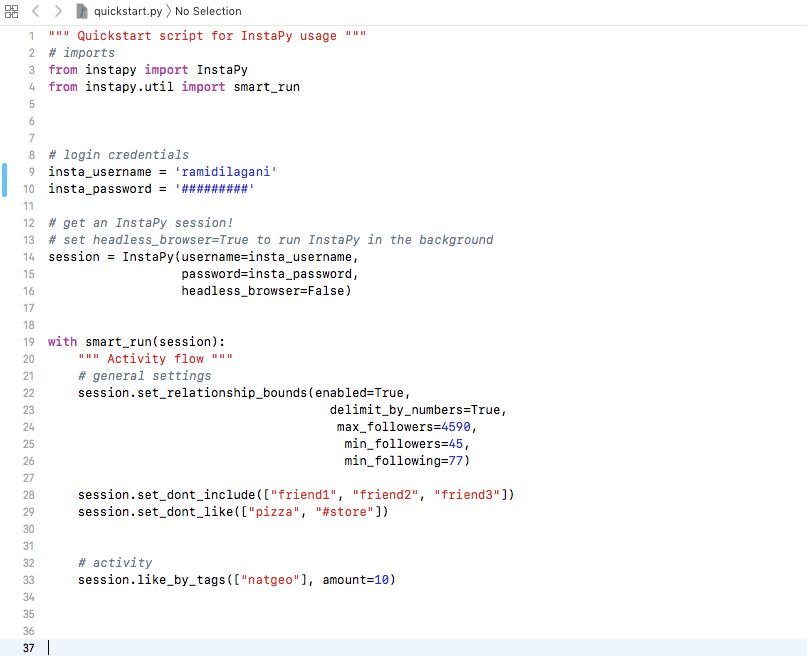Click line number 37 in the gutter
This screenshot has height=661, width=807.
(x=29, y=648)
